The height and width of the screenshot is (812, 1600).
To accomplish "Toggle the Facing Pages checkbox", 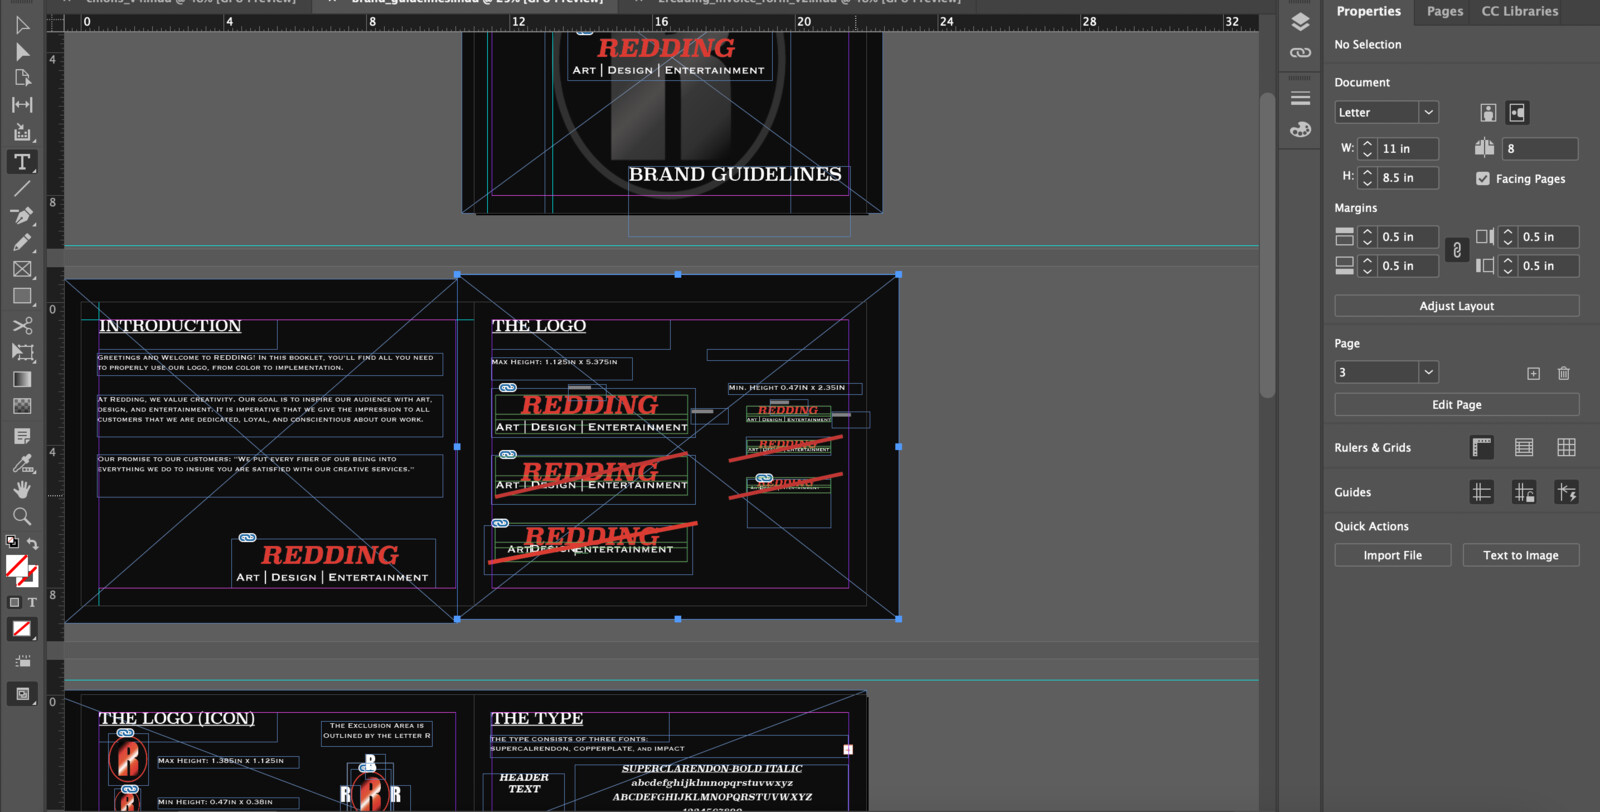I will click(x=1483, y=178).
